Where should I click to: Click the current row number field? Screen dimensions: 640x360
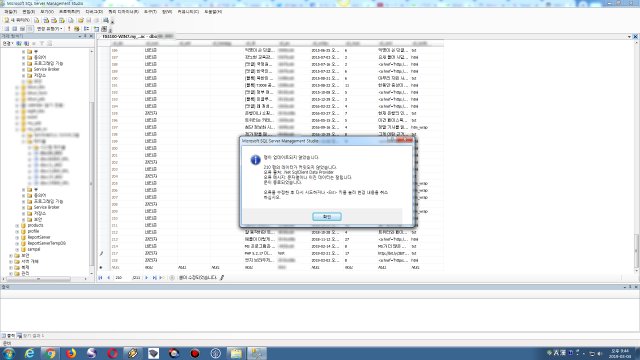pos(120,278)
